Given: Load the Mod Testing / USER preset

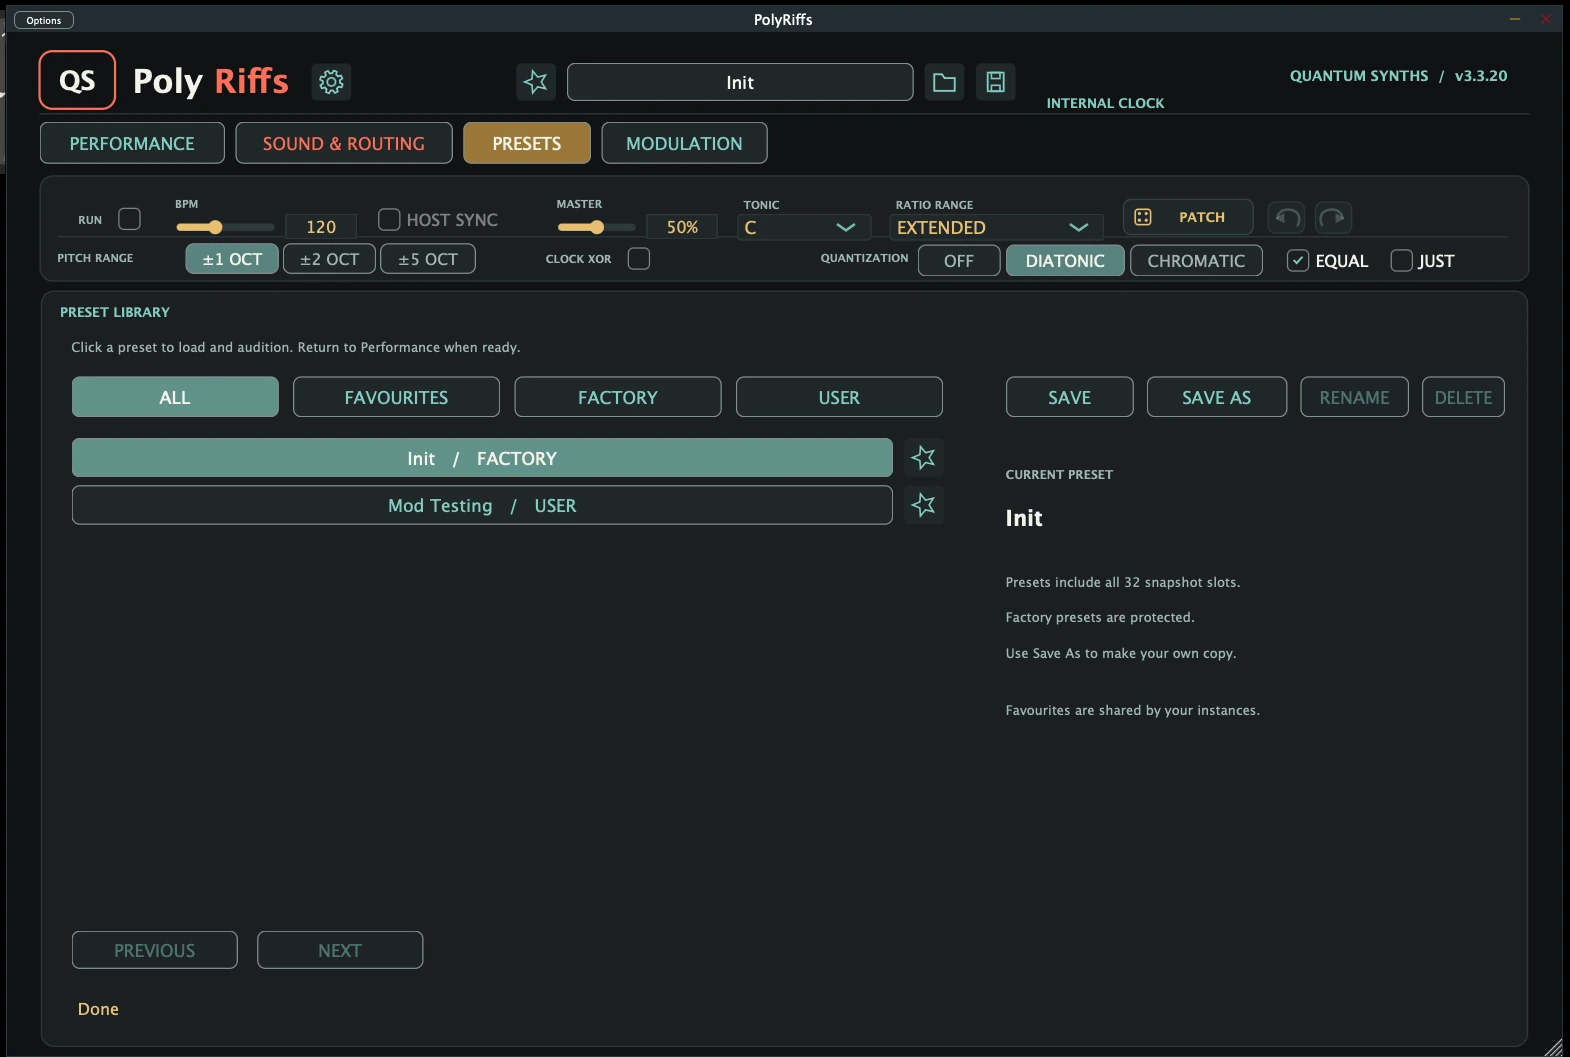Looking at the screenshot, I should [x=482, y=505].
